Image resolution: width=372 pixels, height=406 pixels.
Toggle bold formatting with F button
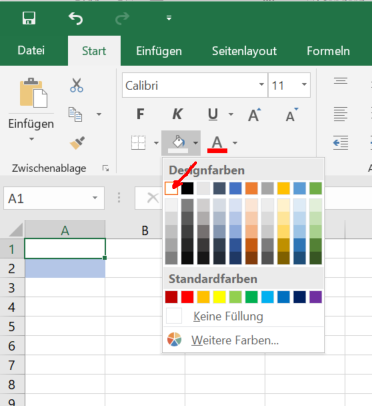pyautogui.click(x=140, y=114)
